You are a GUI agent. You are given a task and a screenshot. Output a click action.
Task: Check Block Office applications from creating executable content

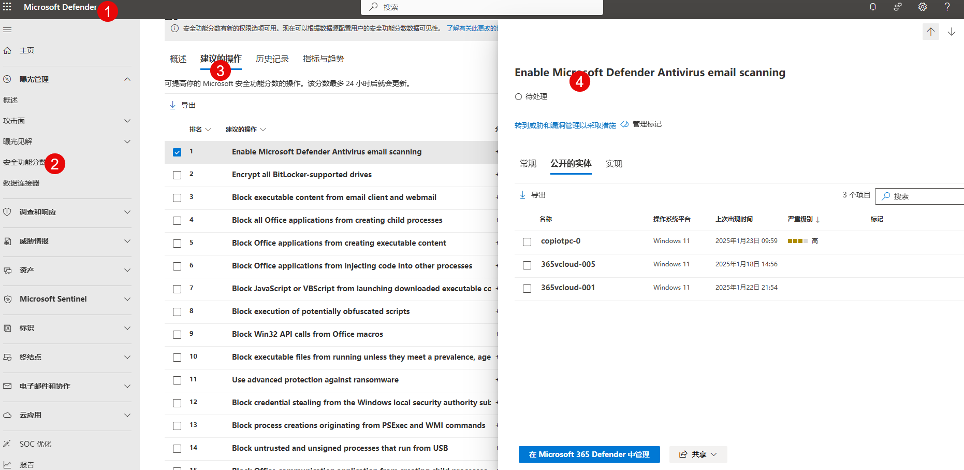tap(177, 243)
